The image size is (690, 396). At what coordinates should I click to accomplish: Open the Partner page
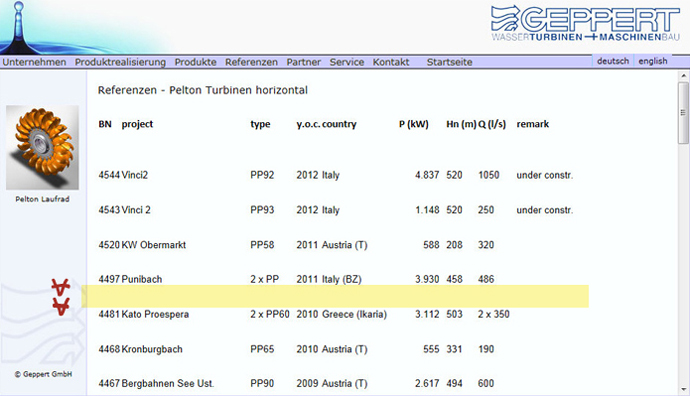click(x=304, y=62)
